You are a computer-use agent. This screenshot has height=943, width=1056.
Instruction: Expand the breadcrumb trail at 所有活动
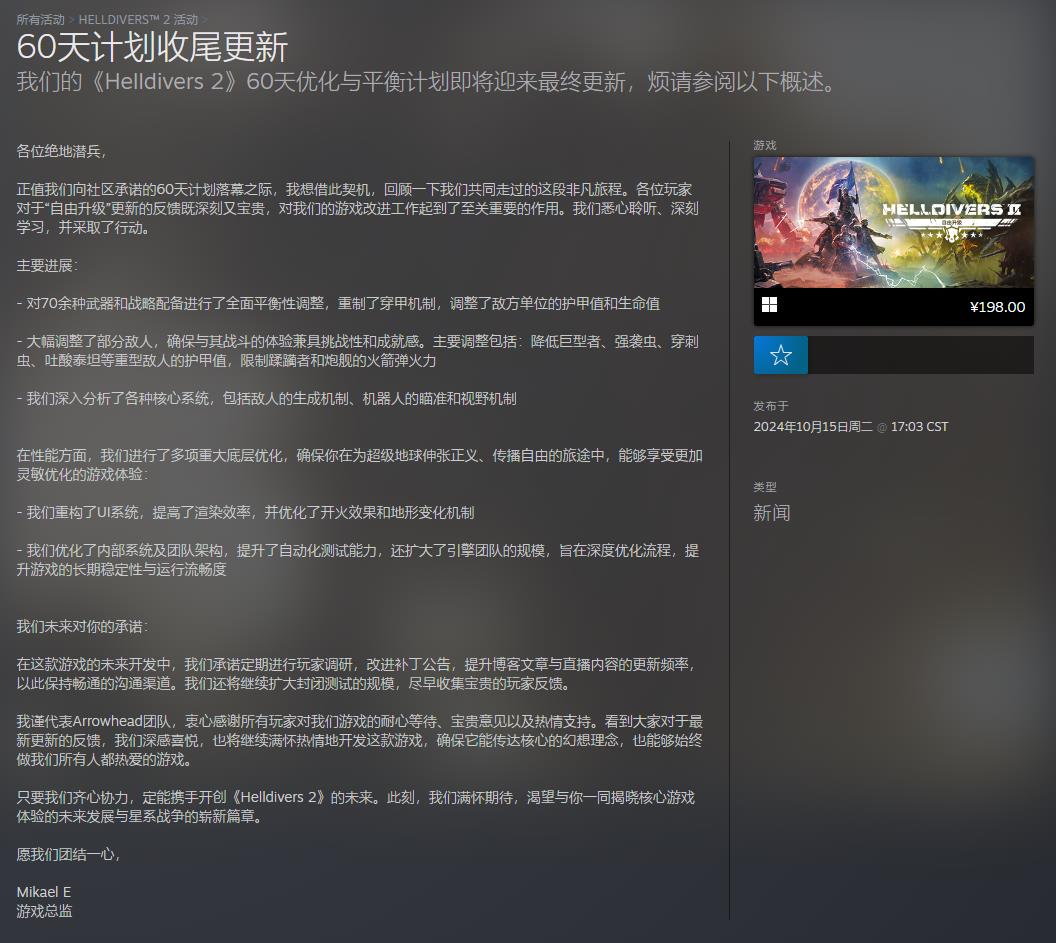42,16
